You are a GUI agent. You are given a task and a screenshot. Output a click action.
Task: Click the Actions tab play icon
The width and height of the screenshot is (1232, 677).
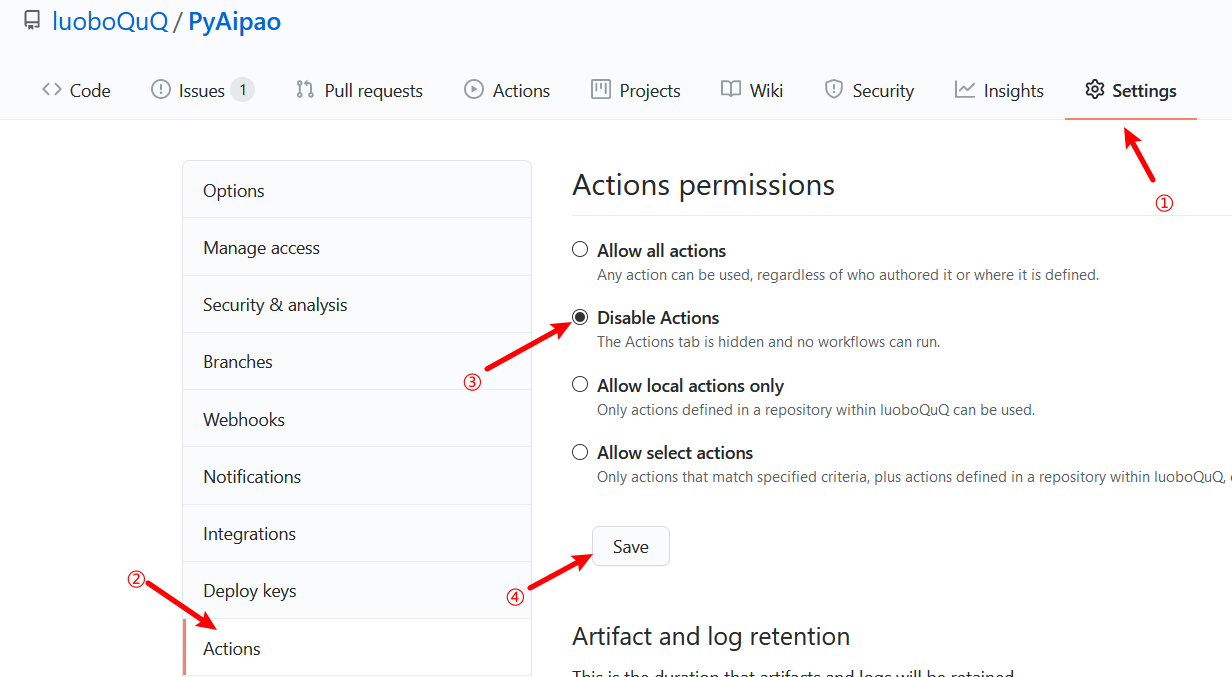click(x=474, y=90)
